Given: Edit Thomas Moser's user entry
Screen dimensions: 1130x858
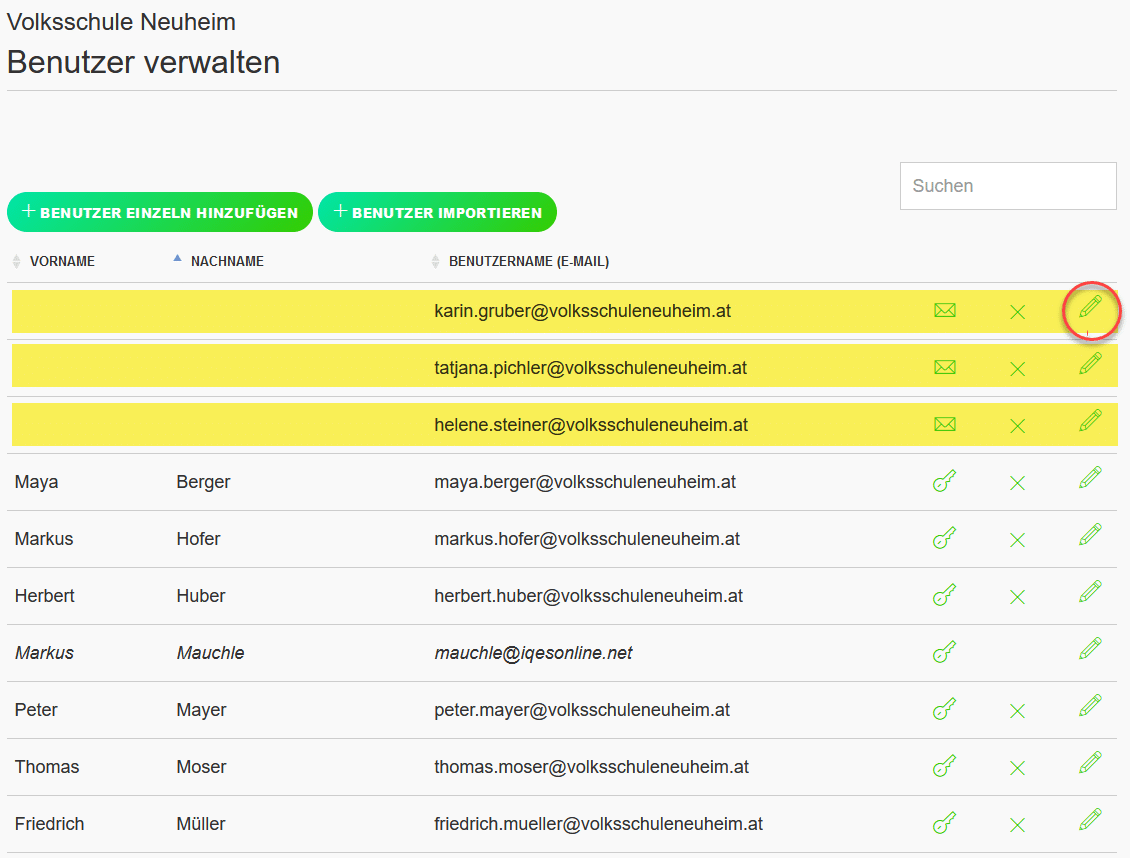Looking at the screenshot, I should pos(1090,767).
